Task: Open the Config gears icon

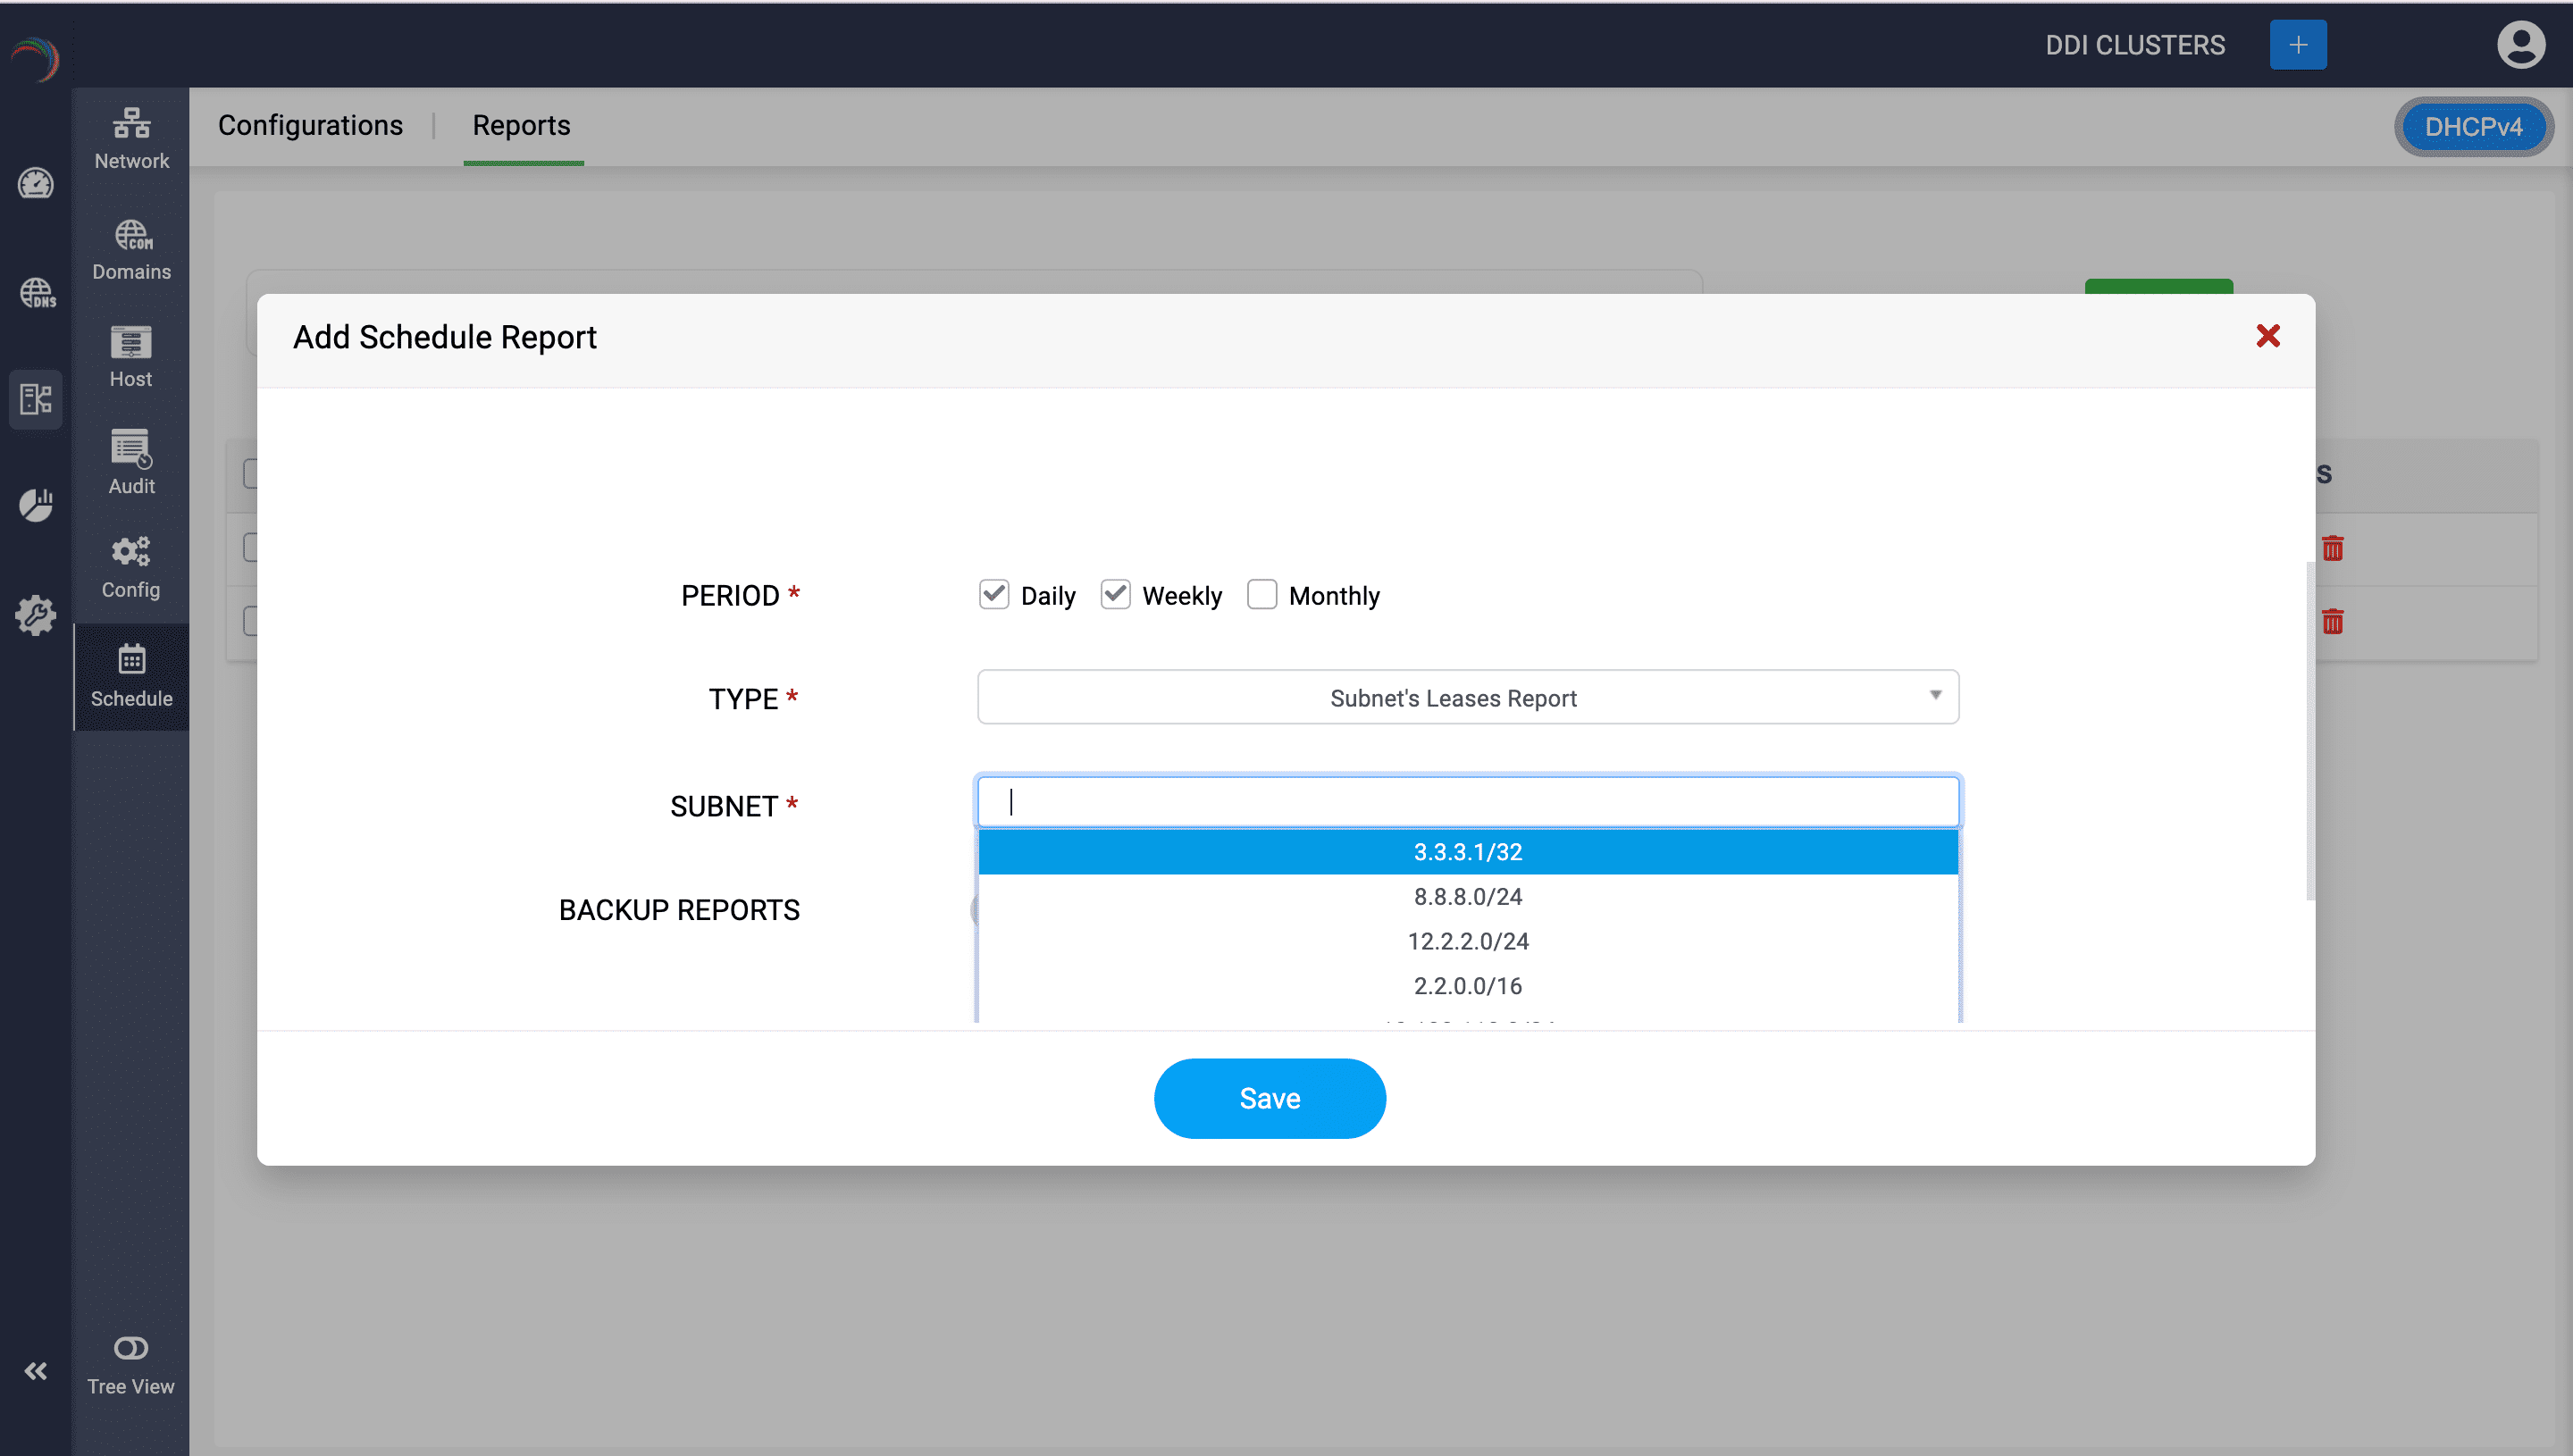Action: (131, 566)
